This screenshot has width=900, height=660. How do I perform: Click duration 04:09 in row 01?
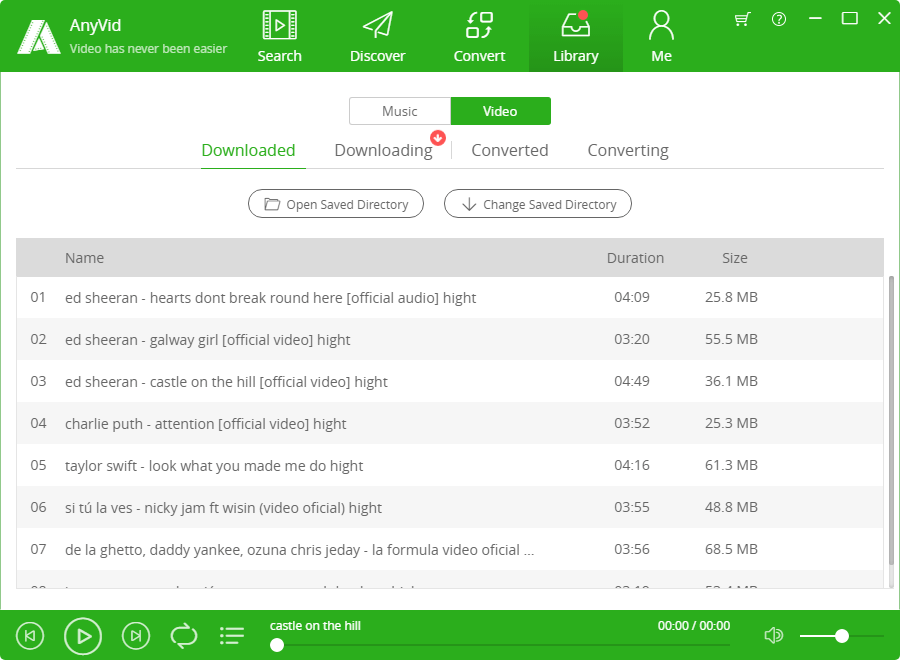tap(632, 297)
